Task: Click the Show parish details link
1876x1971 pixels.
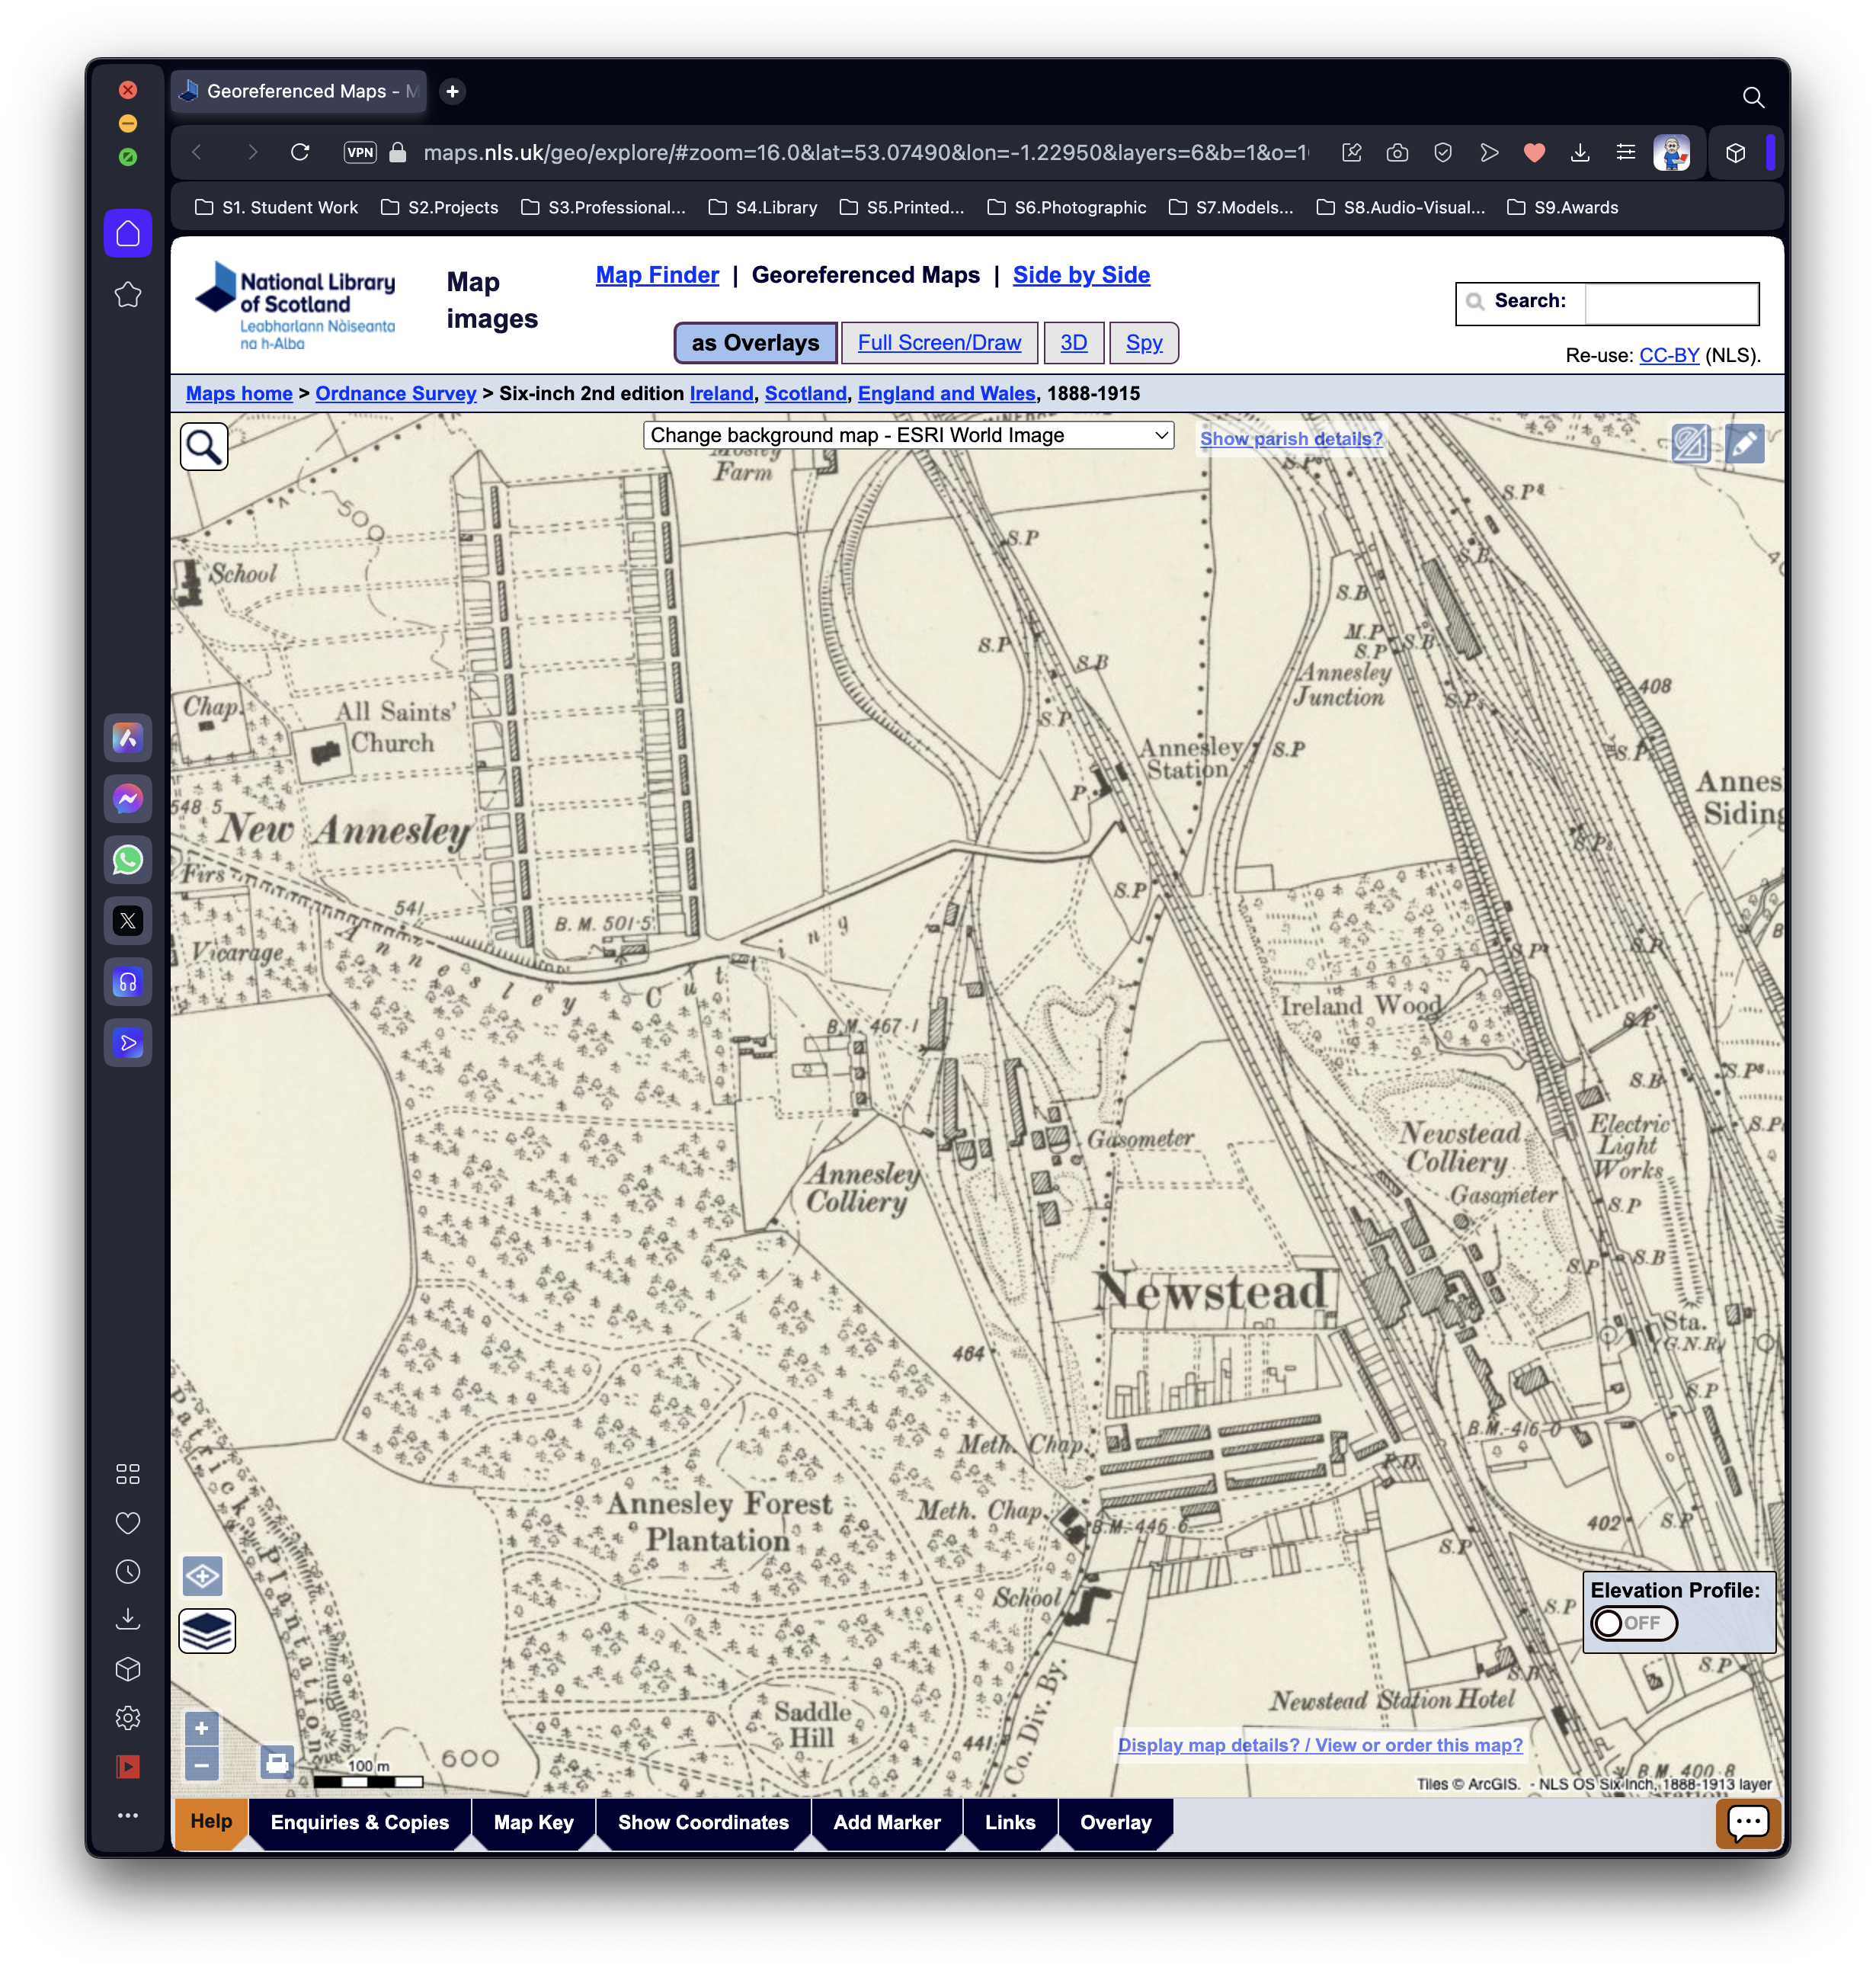Action: tap(1291, 438)
